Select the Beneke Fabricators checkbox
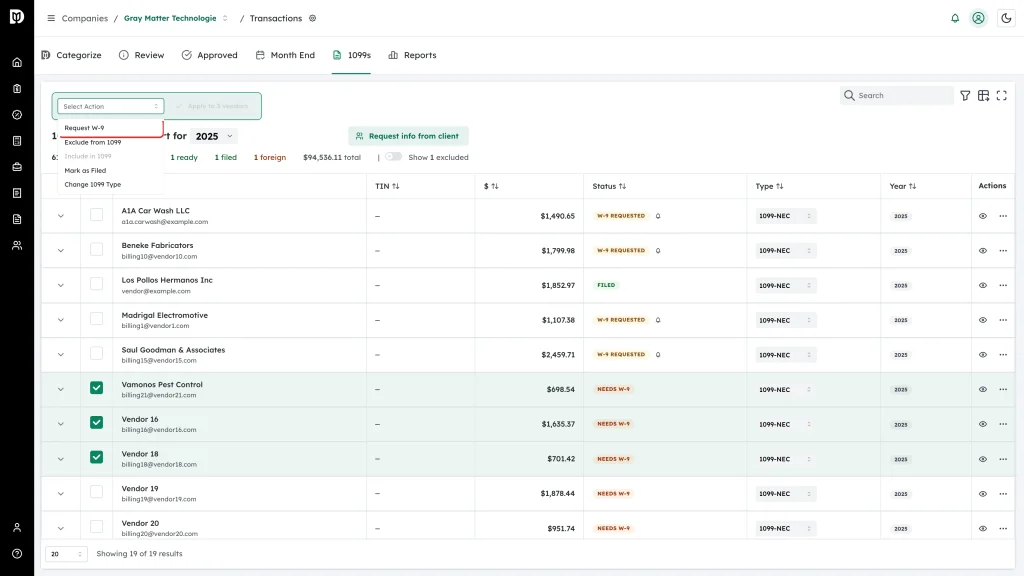1024x576 pixels. (x=96, y=249)
